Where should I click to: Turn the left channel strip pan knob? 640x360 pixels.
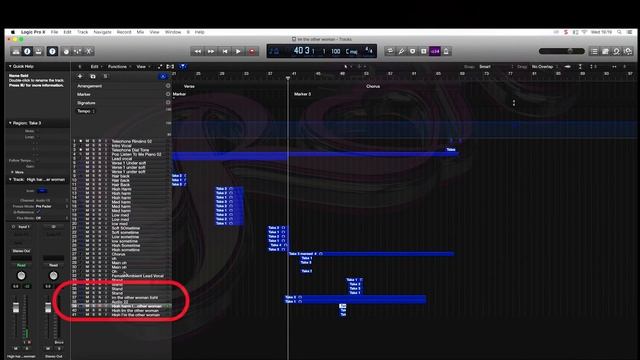(x=21, y=276)
